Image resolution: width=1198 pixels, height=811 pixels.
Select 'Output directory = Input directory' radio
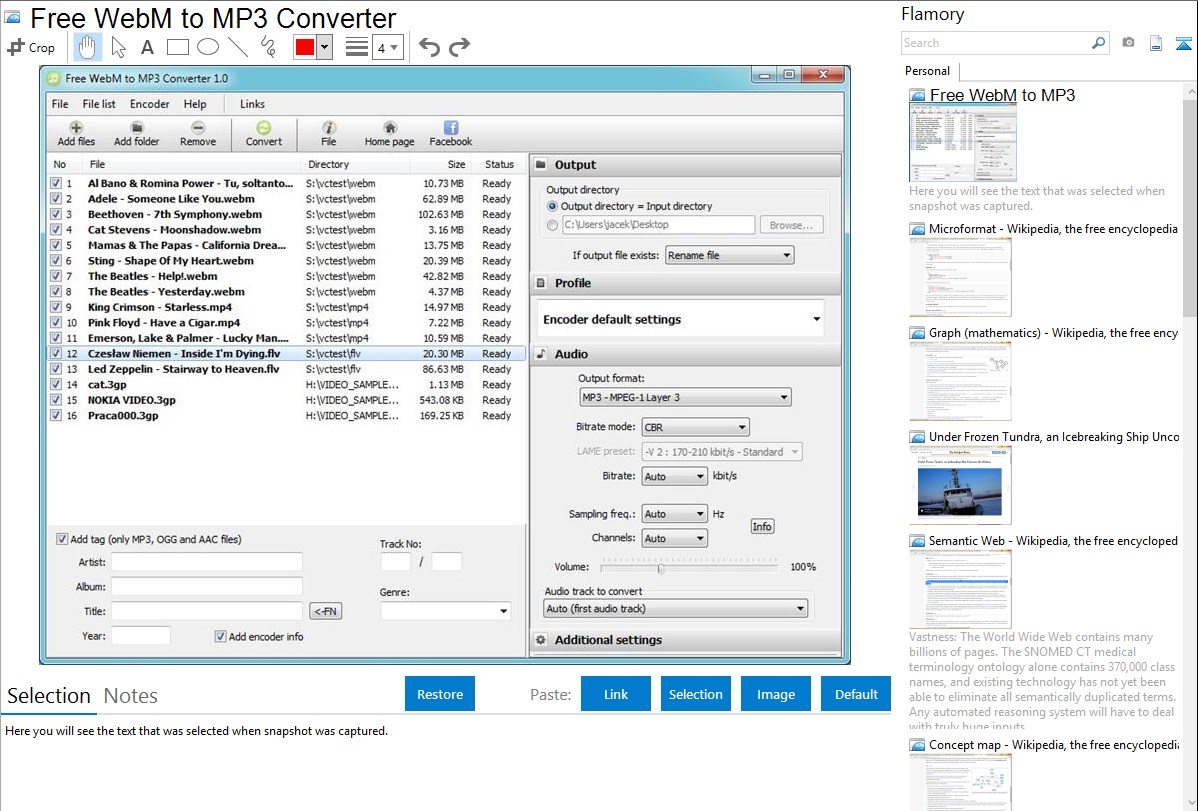pyautogui.click(x=553, y=206)
